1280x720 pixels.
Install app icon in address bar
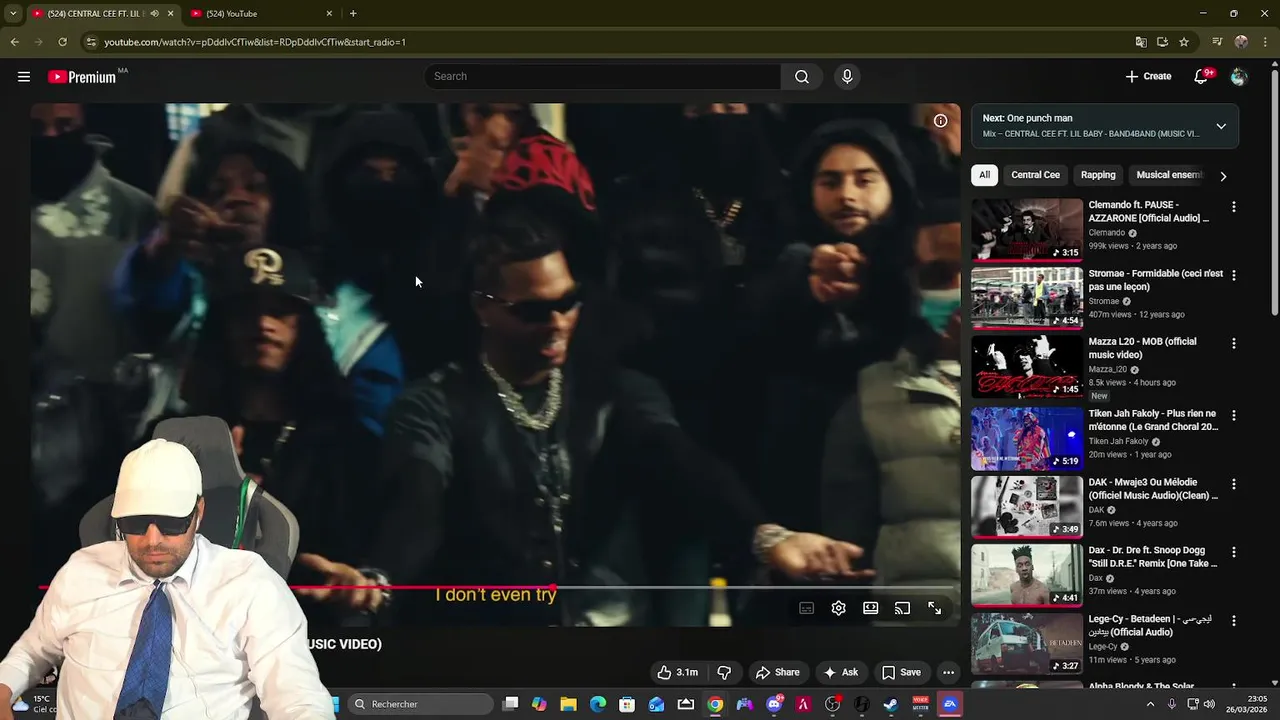coord(1162,42)
